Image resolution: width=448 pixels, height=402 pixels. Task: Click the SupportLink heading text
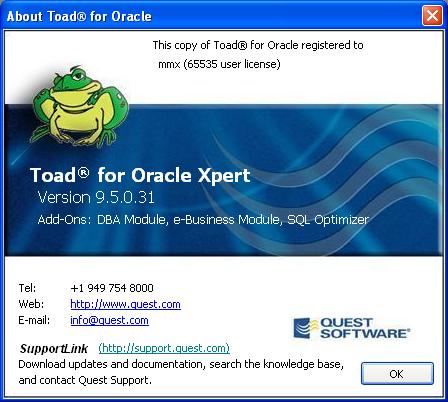tap(54, 348)
